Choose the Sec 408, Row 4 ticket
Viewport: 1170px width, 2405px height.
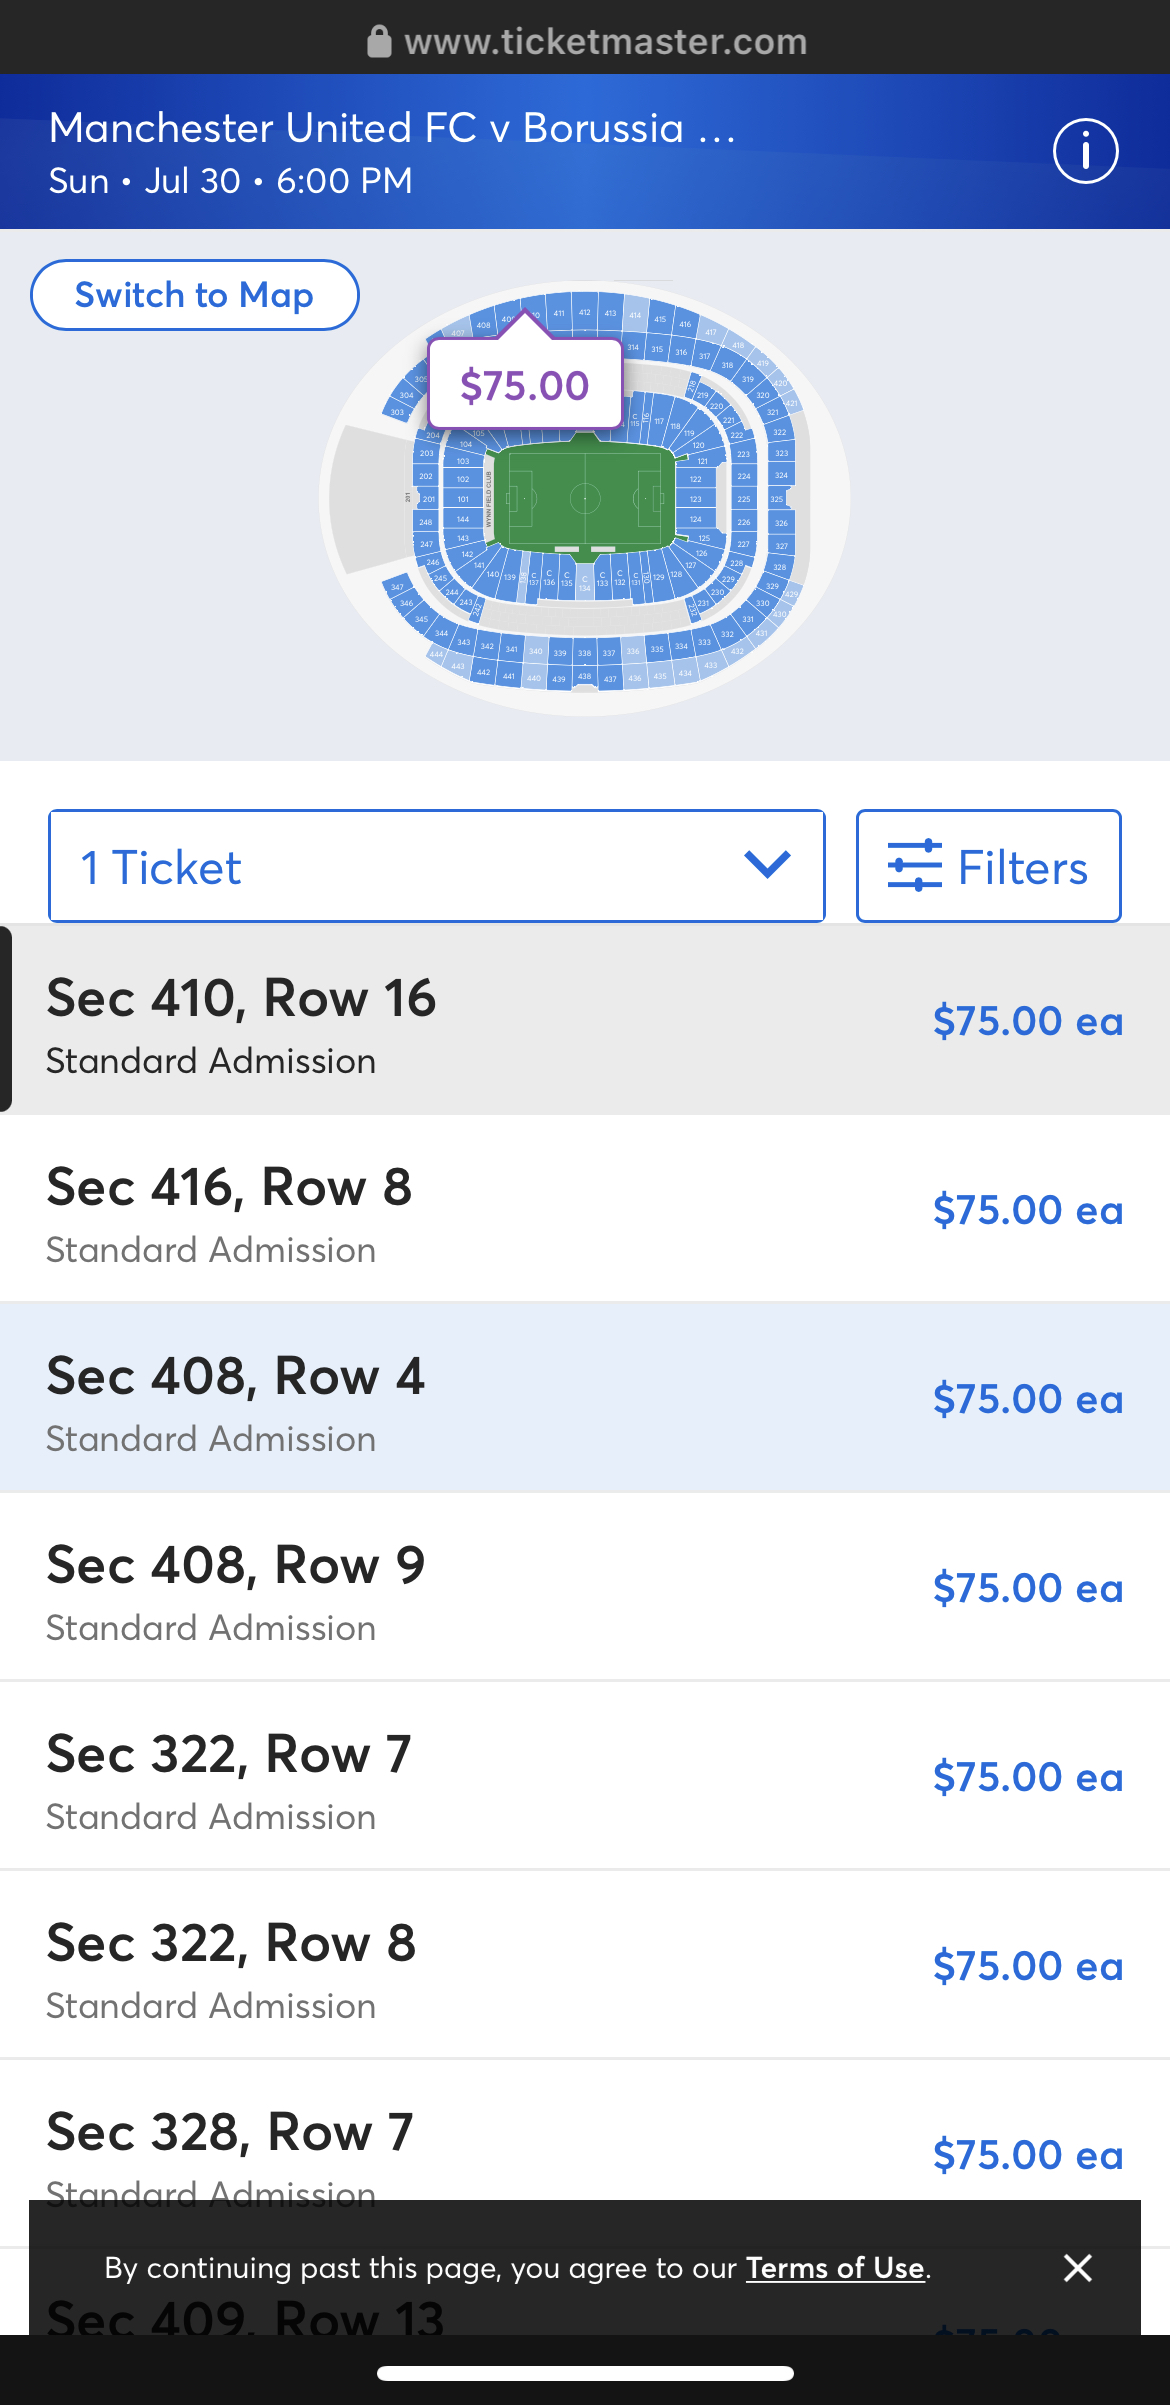(x=585, y=1398)
